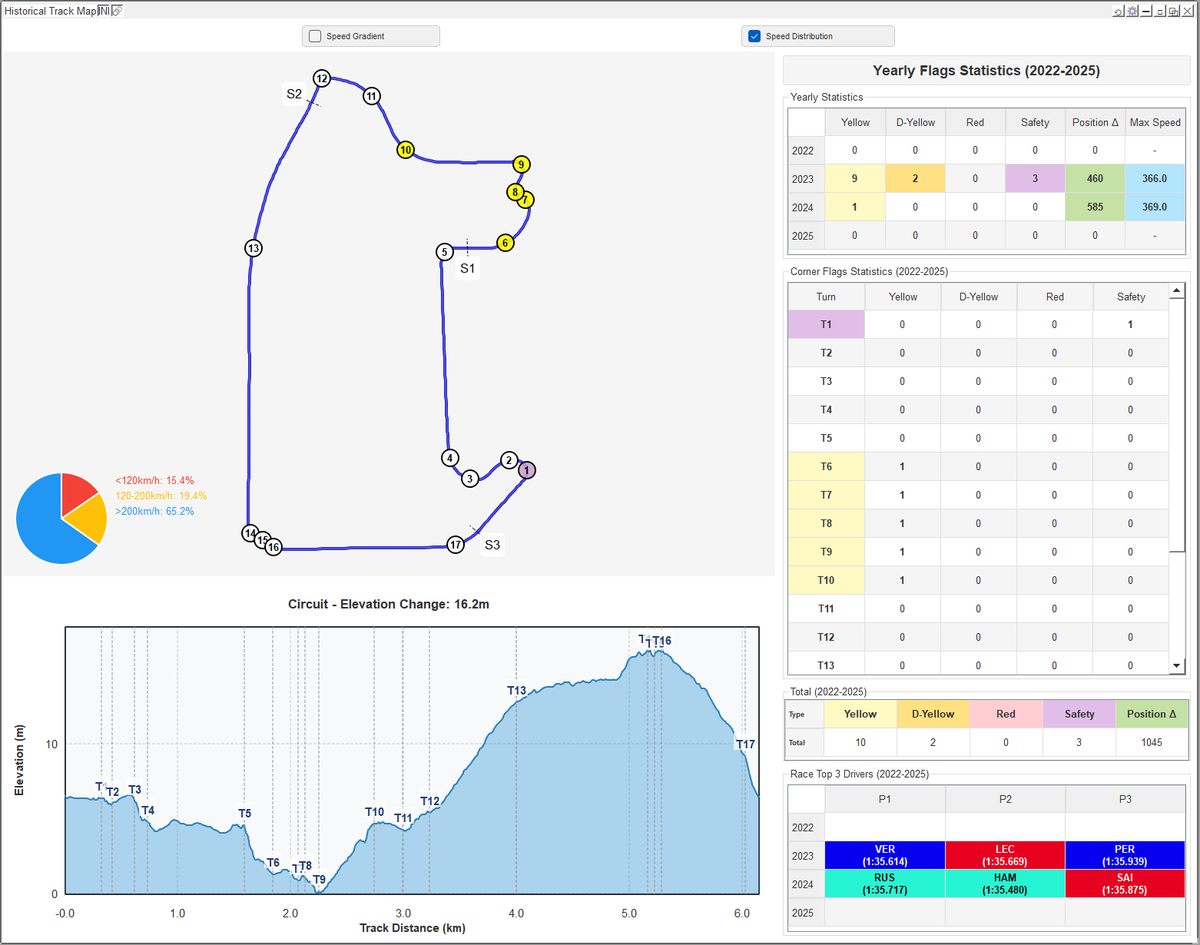1200x945 pixels.
Task: Click the 2023 Position Δ cell showing 460
Action: coord(1095,179)
